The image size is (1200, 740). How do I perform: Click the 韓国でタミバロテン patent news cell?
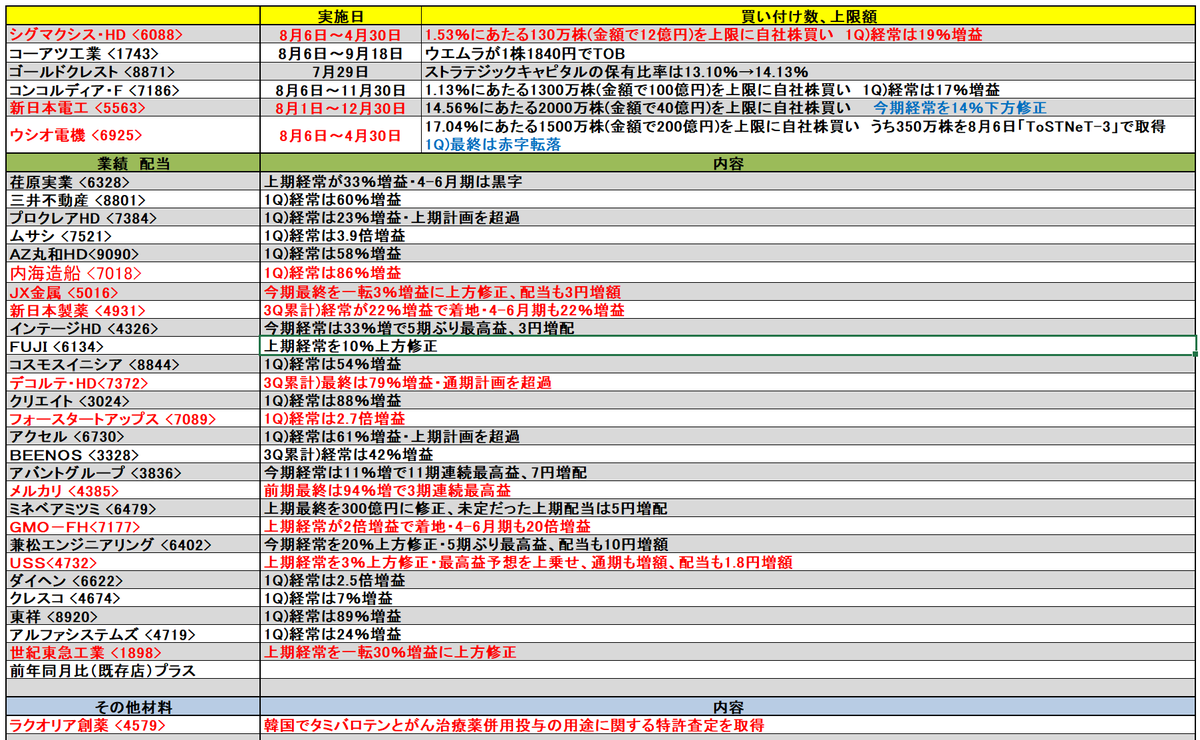(728, 725)
